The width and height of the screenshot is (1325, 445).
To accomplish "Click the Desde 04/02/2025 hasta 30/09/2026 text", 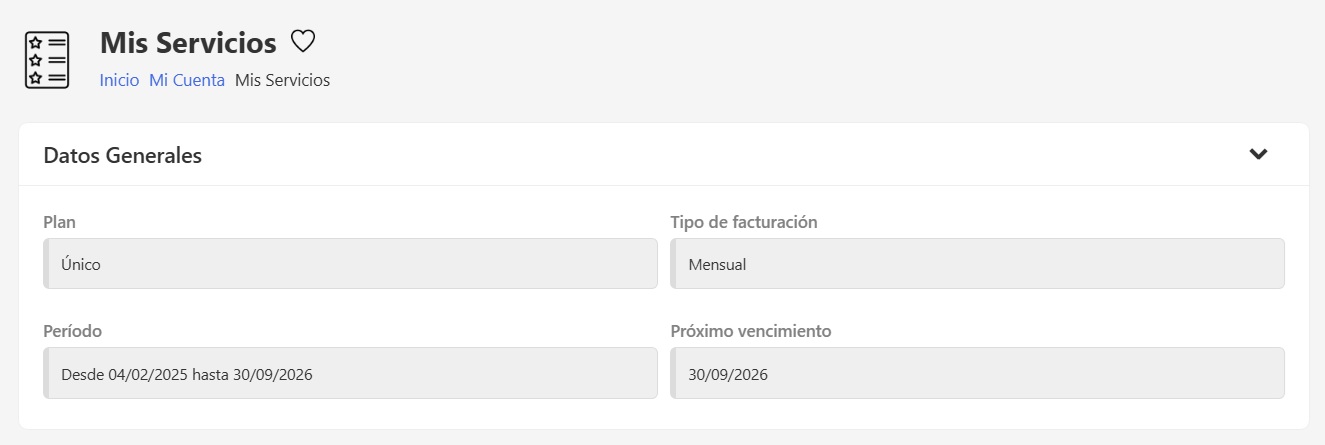I will 187,375.
